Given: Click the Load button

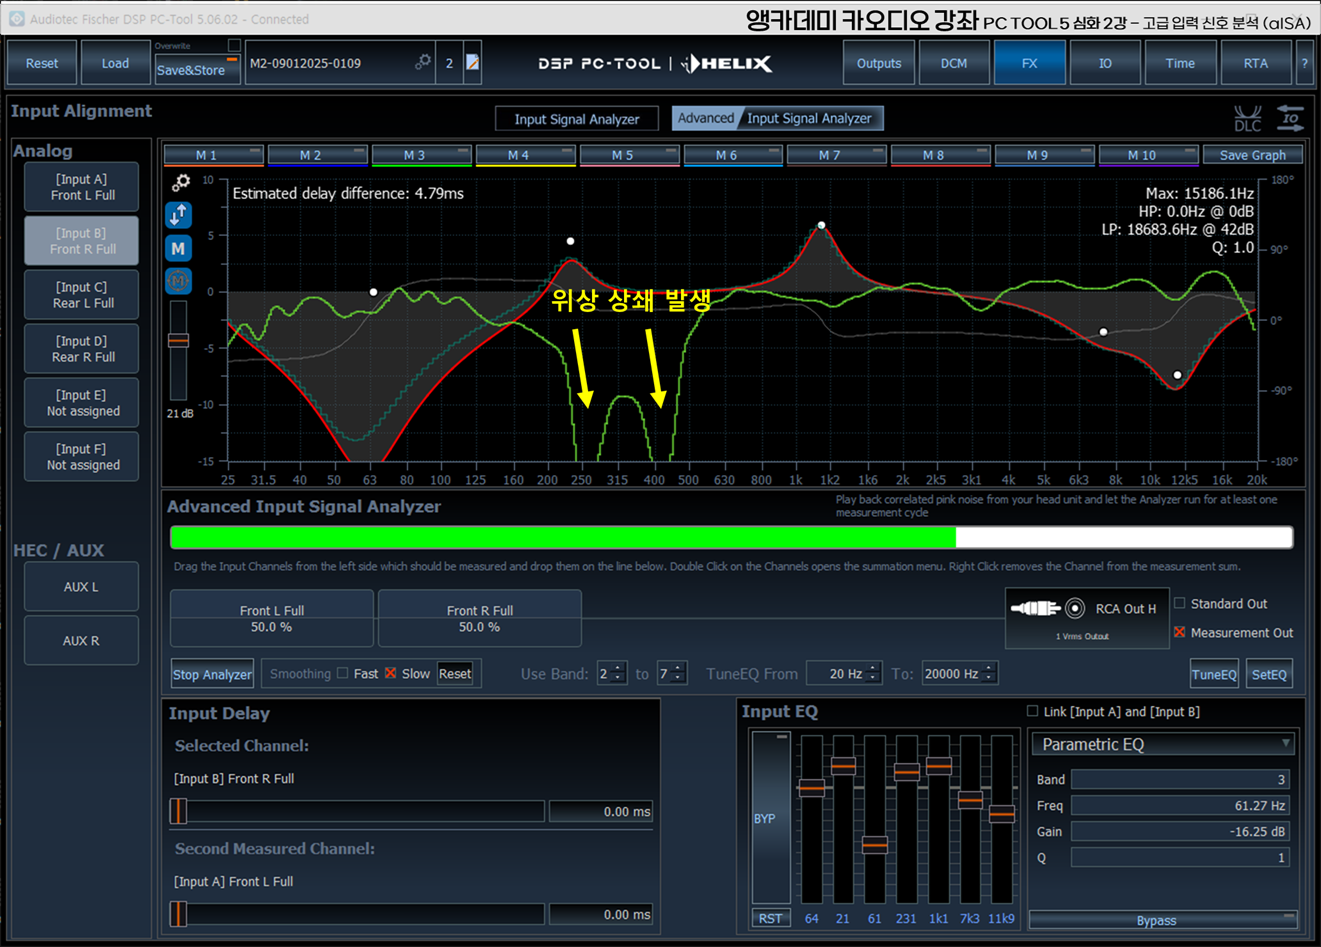Looking at the screenshot, I should pyautogui.click(x=115, y=63).
